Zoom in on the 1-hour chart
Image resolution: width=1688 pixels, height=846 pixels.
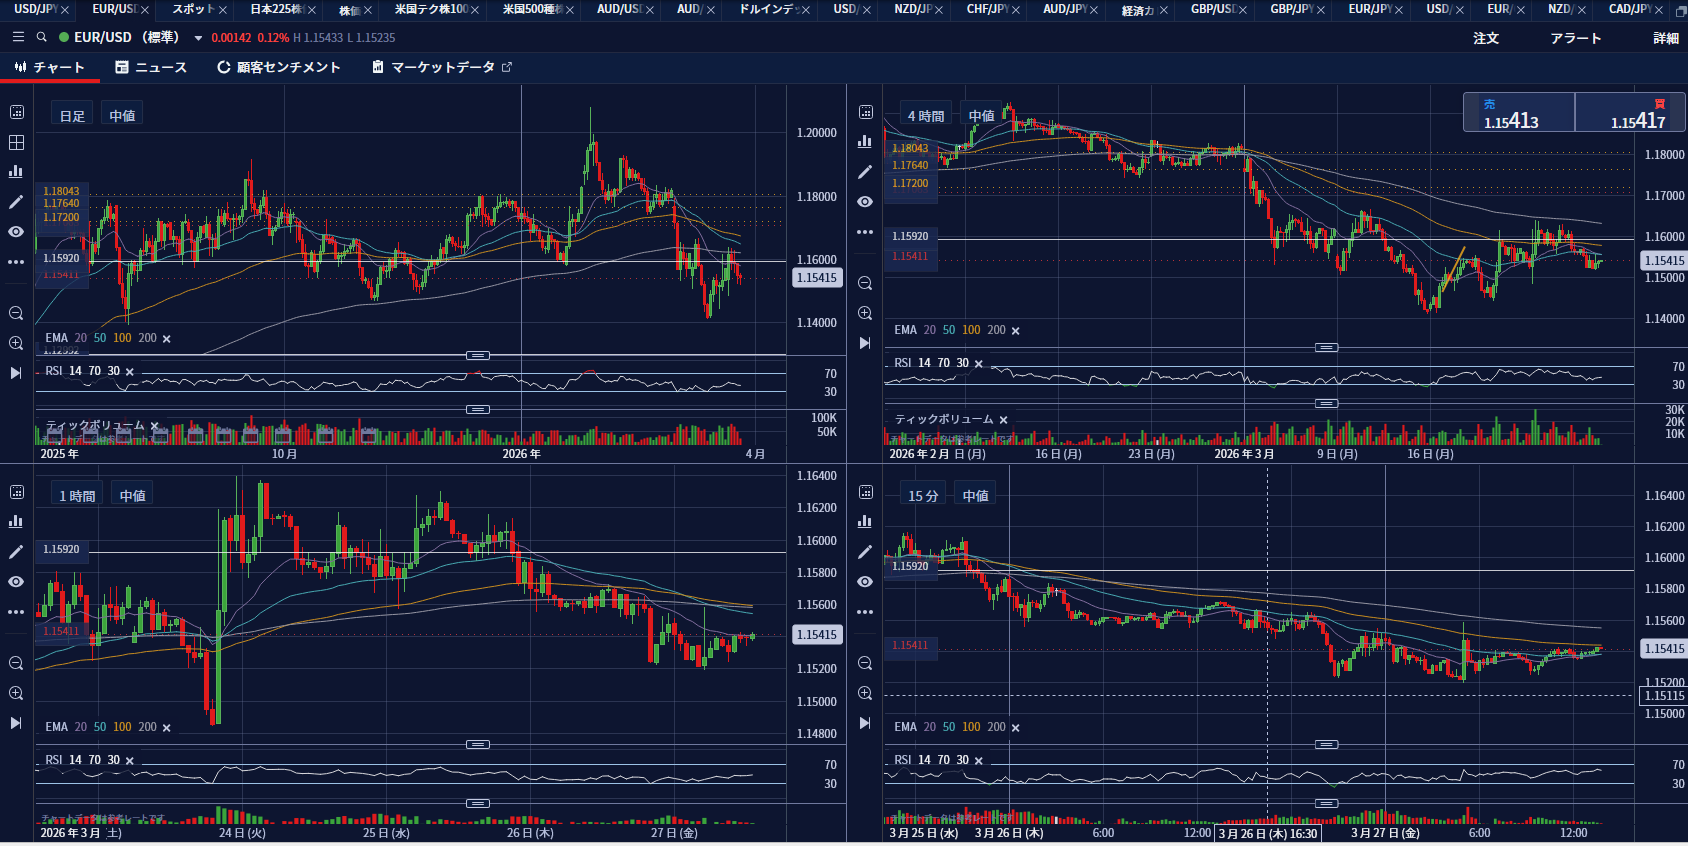16,693
